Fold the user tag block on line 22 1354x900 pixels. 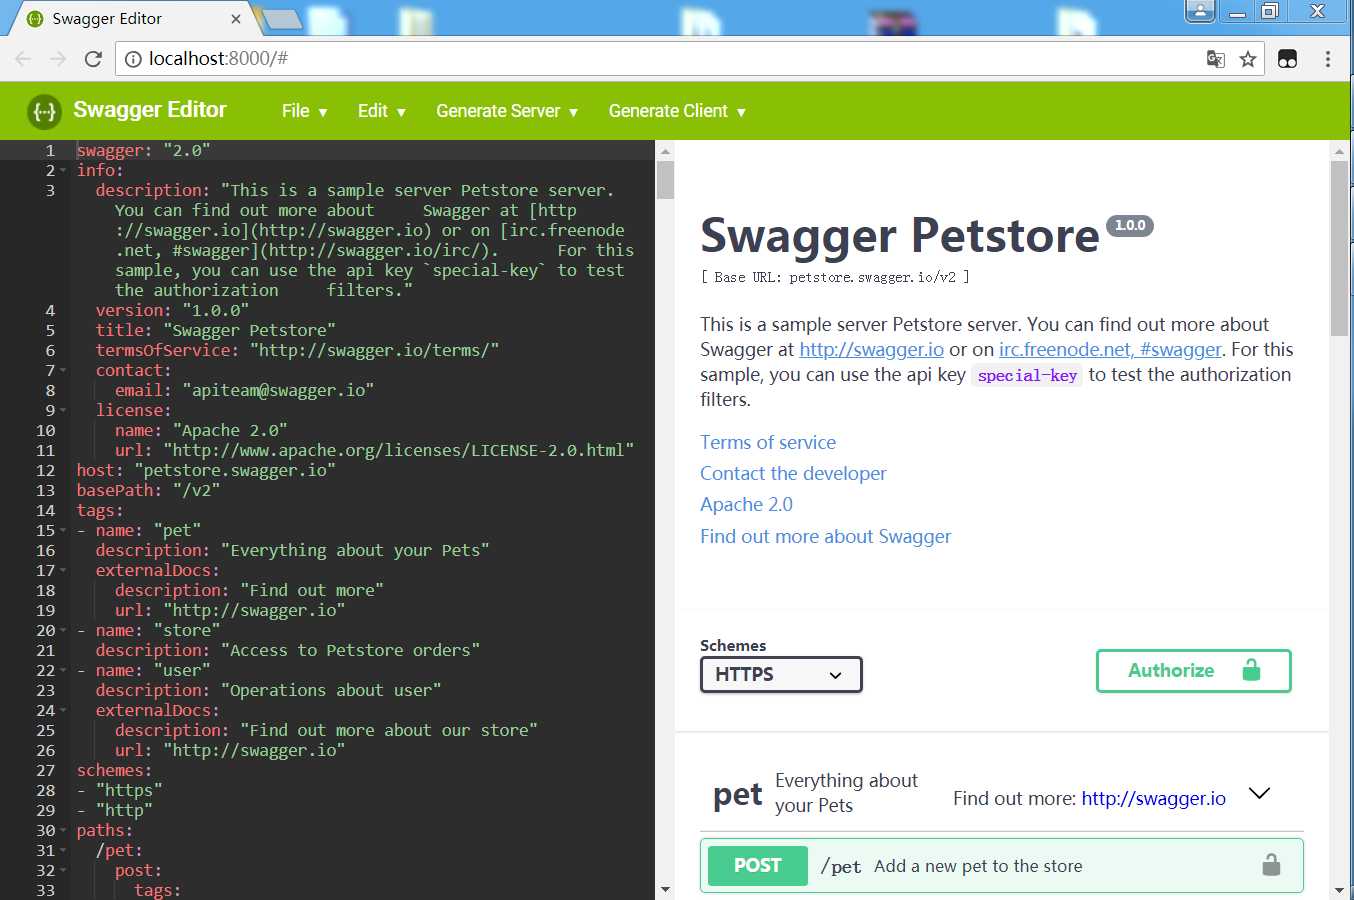tap(63, 670)
